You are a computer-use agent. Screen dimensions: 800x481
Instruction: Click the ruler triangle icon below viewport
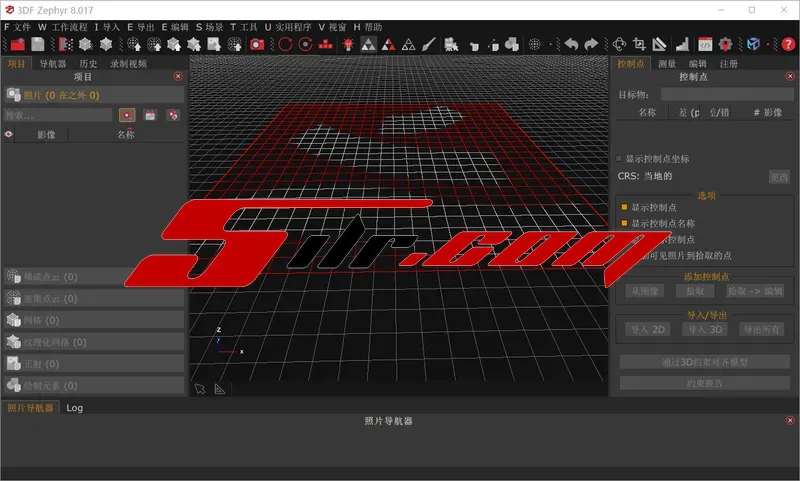[220, 389]
